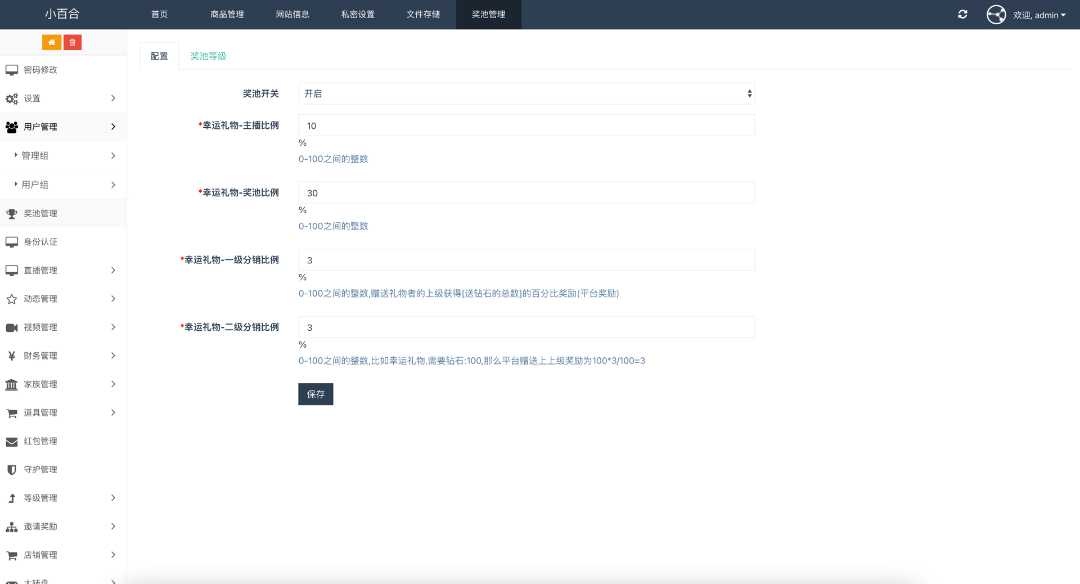
Task: Click the star icon beside 动态管理
Action: pyautogui.click(x=12, y=299)
